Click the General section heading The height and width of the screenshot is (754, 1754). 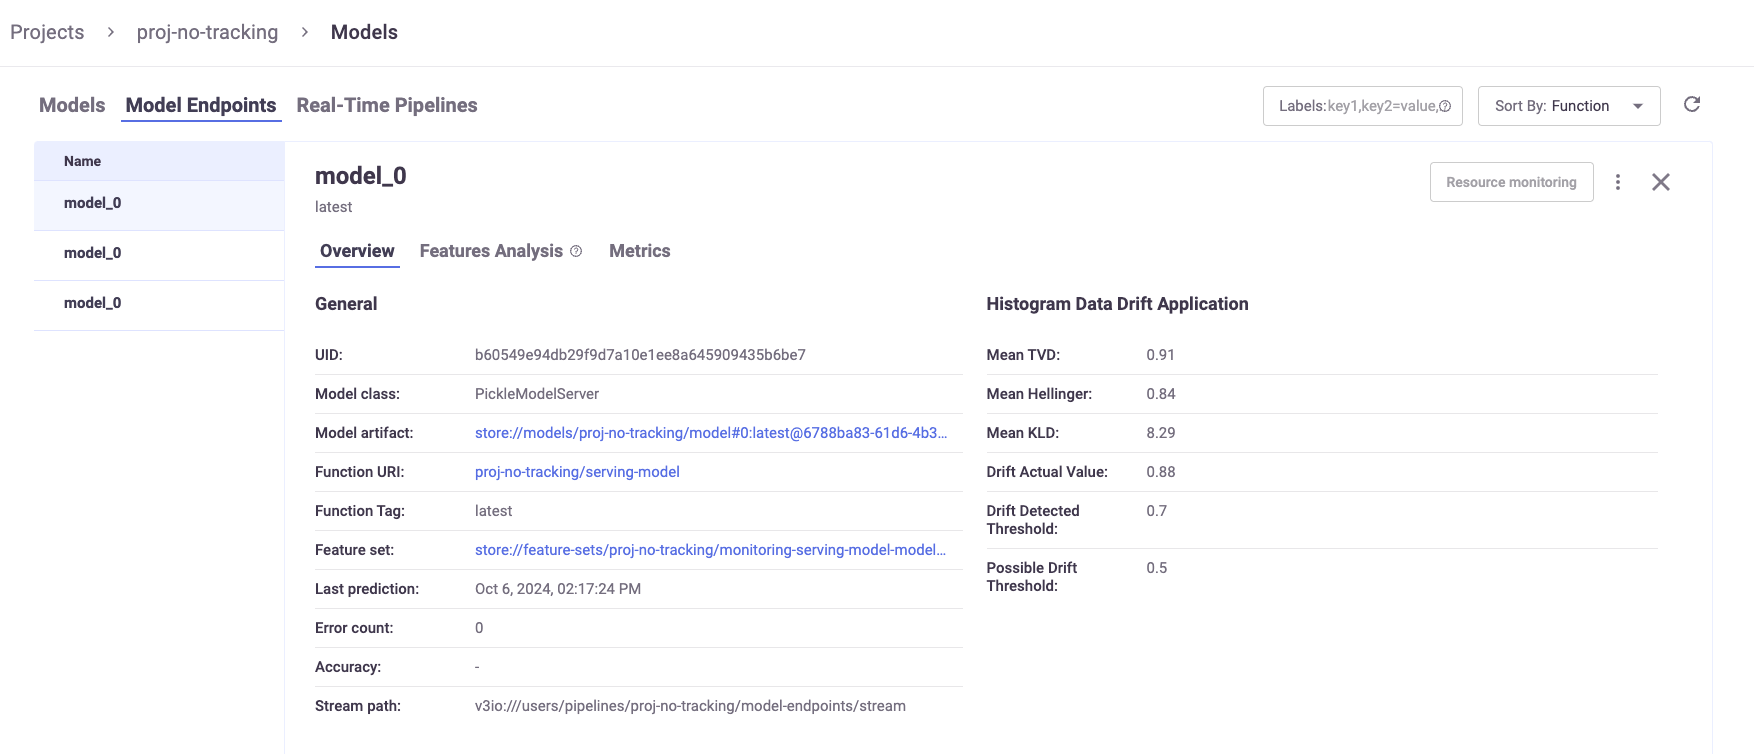coord(346,304)
